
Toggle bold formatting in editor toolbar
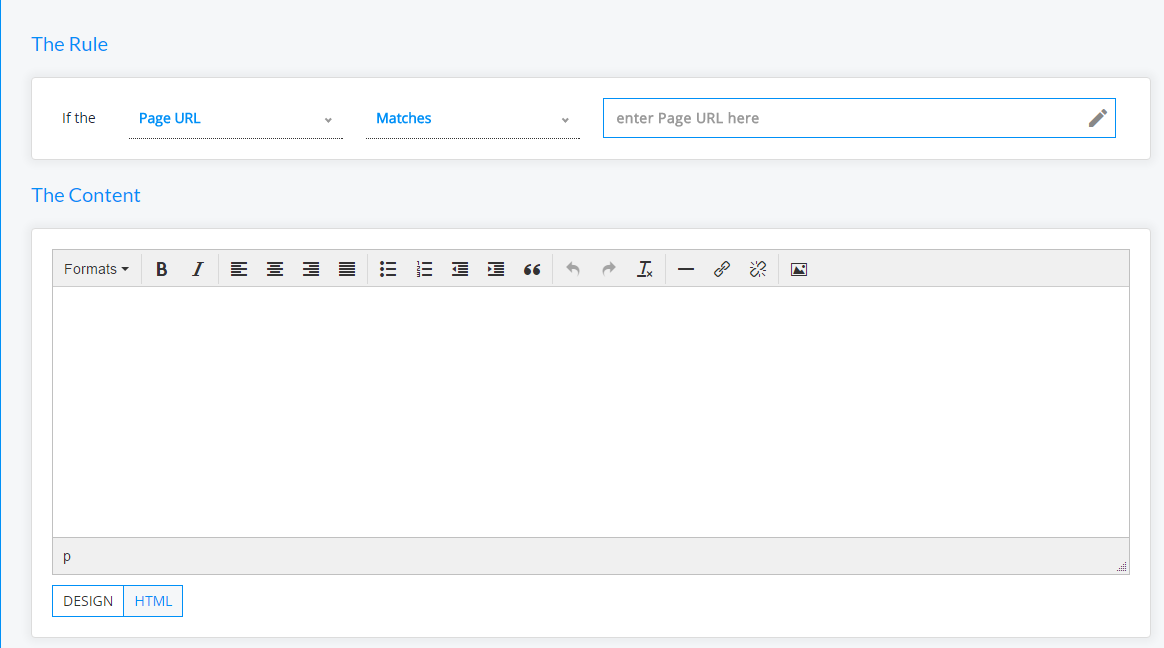pos(161,269)
